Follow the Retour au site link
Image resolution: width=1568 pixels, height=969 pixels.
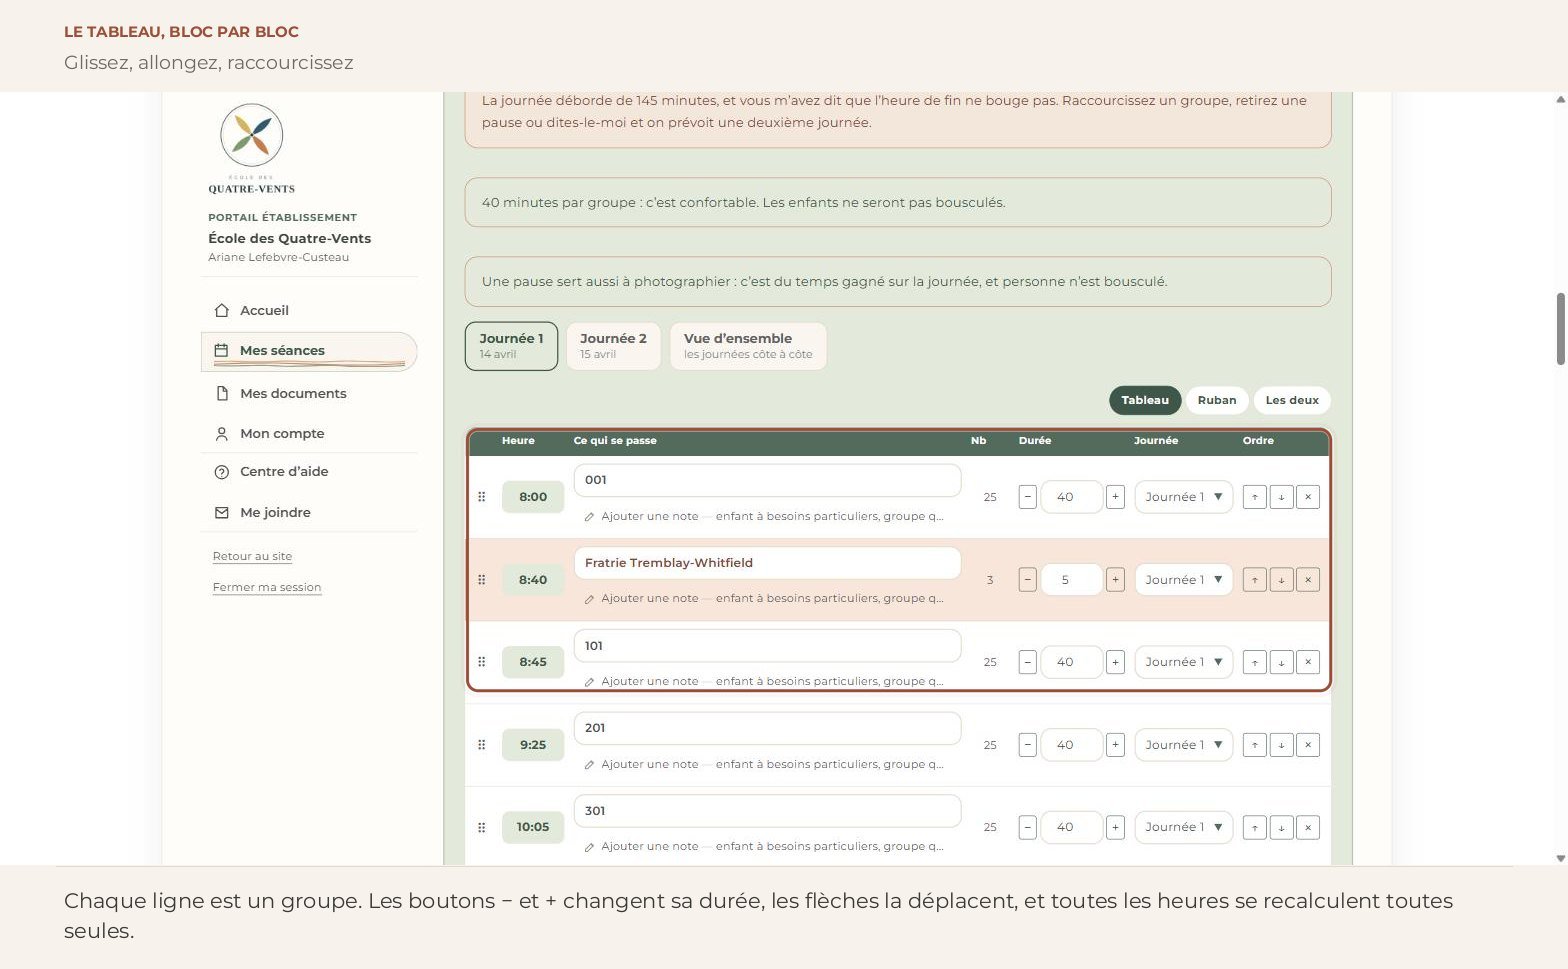[x=252, y=557]
